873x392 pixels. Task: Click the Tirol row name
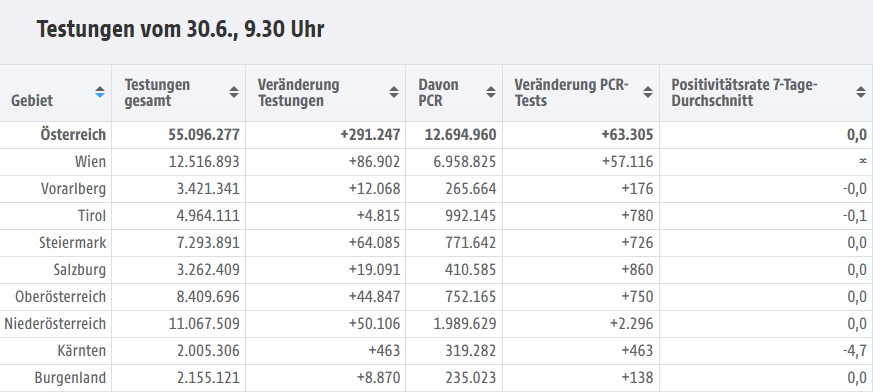tap(92, 216)
